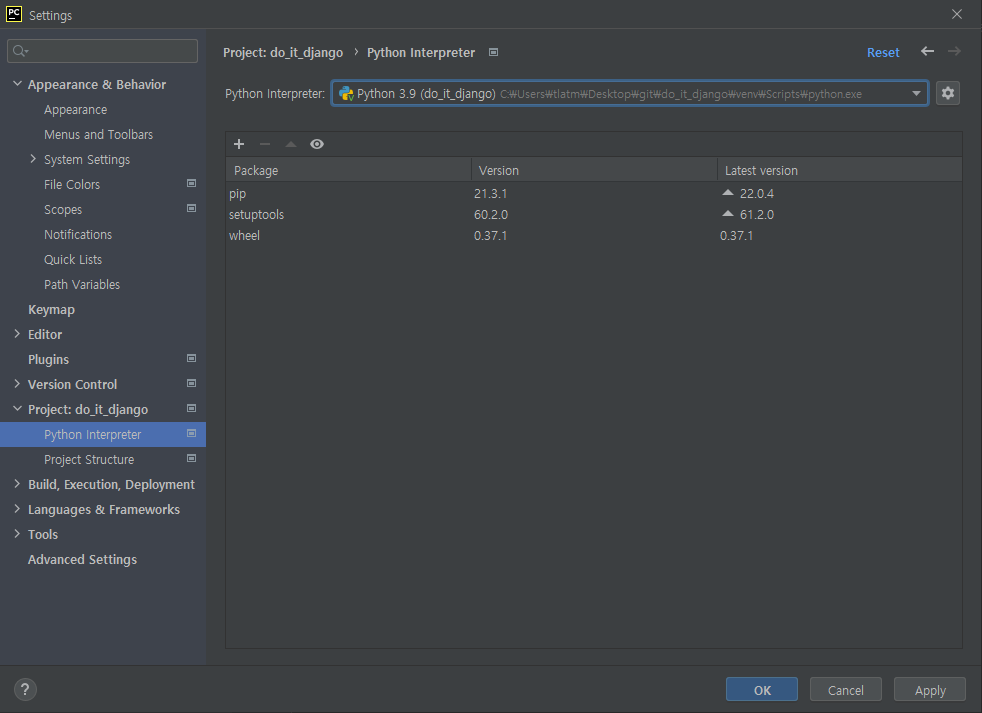Image resolution: width=982 pixels, height=713 pixels.
Task: Click pip version 21.3.1 cell
Action: [x=490, y=194]
